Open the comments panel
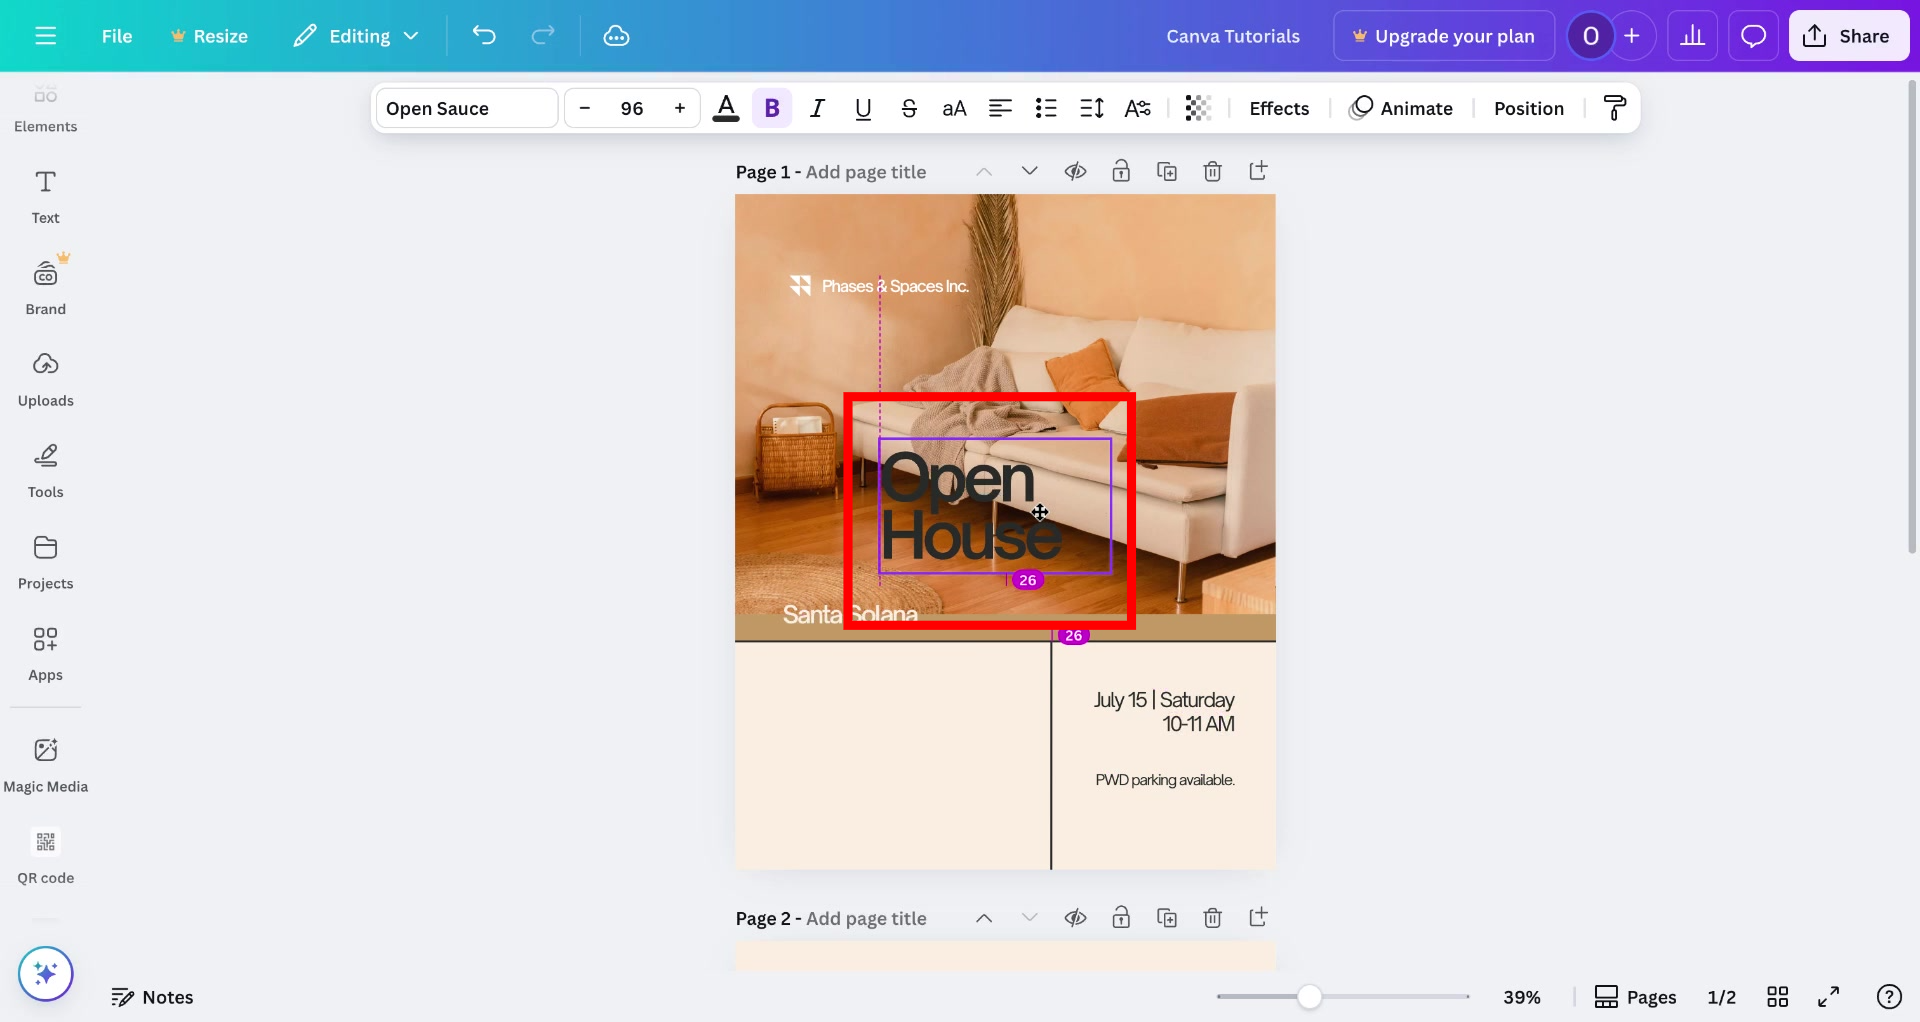Viewport: 1920px width, 1022px height. click(x=1753, y=35)
